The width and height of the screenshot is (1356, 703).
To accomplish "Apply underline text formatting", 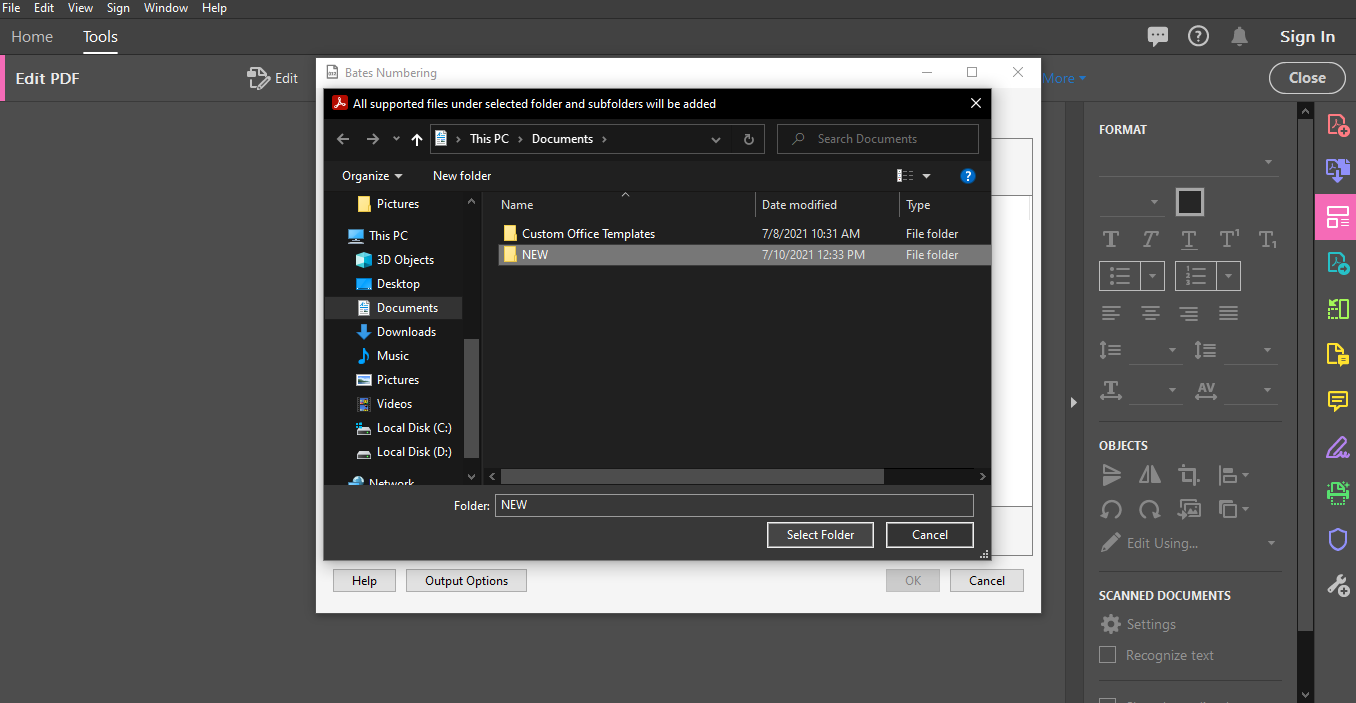I will [1188, 239].
